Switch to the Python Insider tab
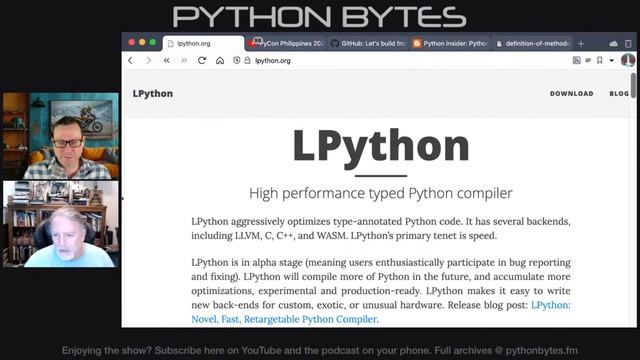Image resolution: width=640 pixels, height=360 pixels. (x=450, y=43)
